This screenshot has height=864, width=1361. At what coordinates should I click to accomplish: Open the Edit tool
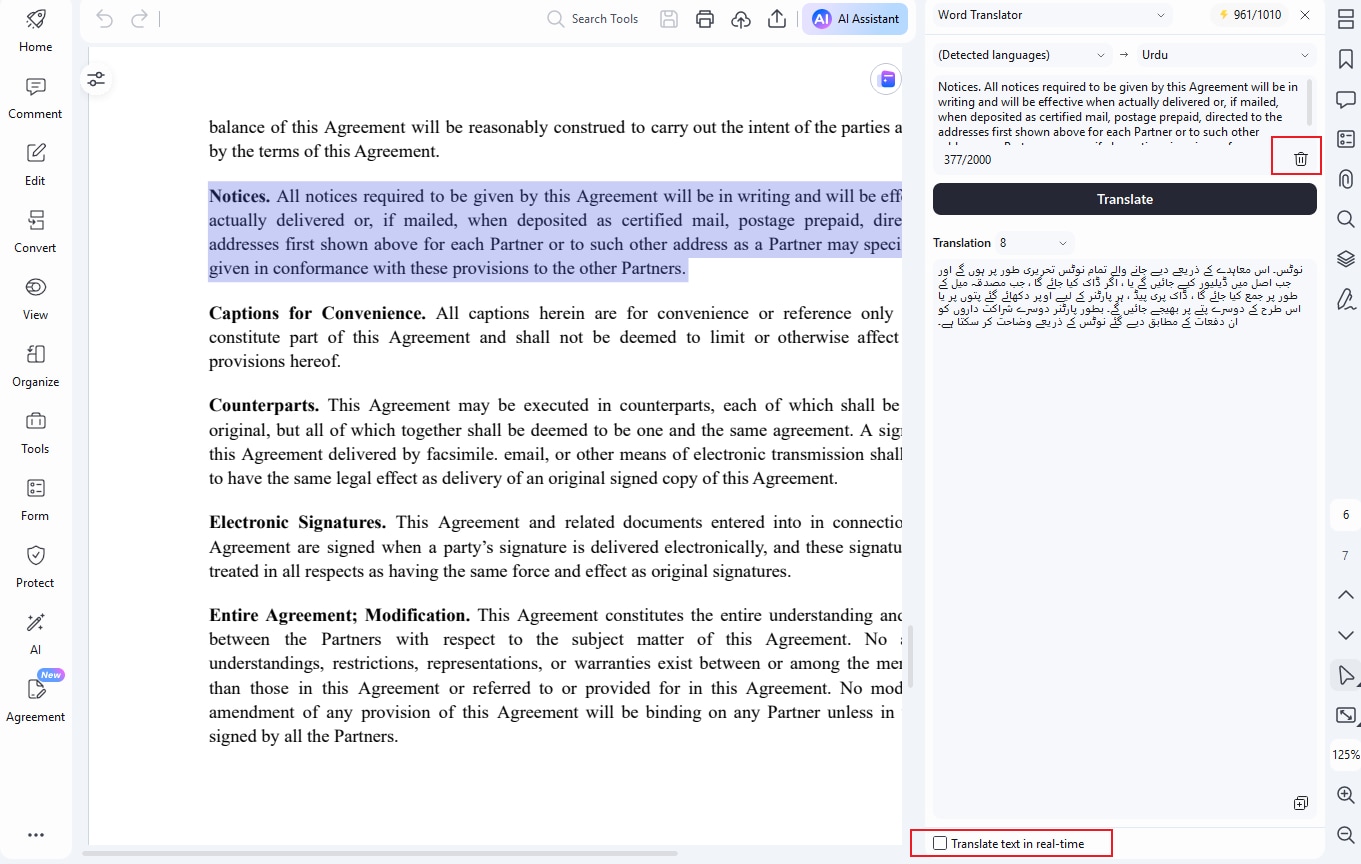click(x=35, y=165)
